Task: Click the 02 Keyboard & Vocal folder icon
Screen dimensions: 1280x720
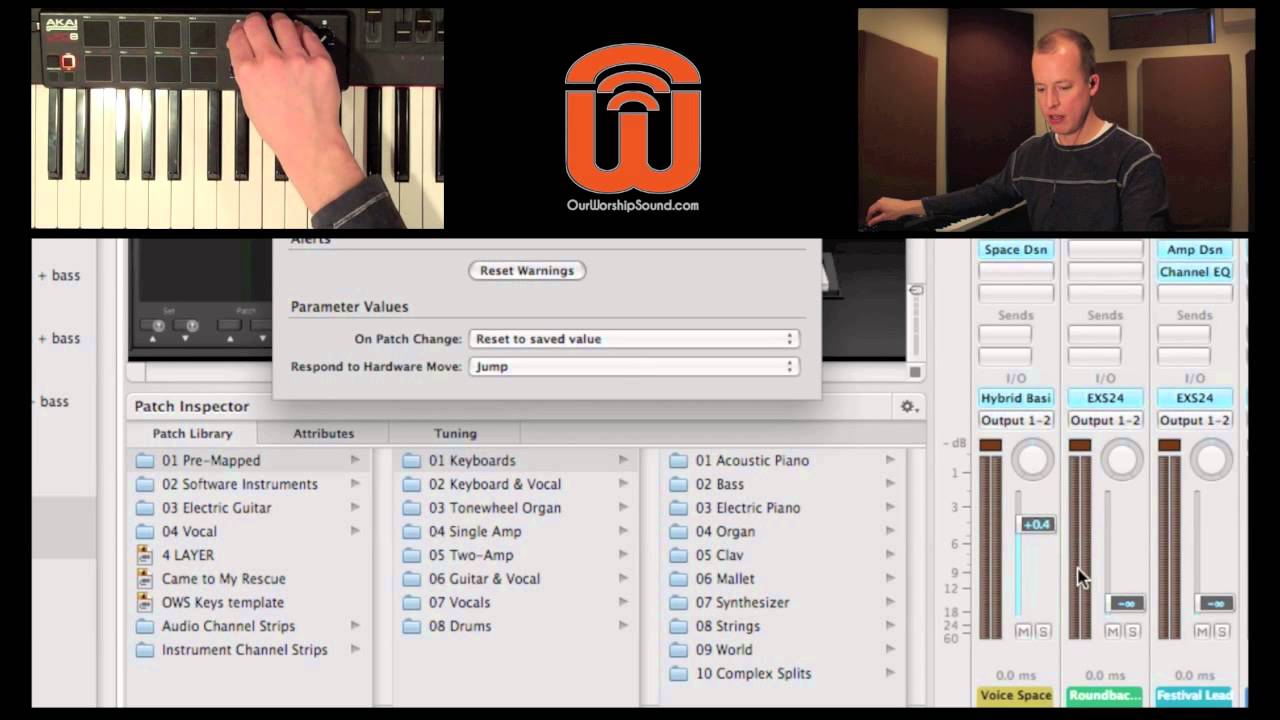Action: [411, 484]
